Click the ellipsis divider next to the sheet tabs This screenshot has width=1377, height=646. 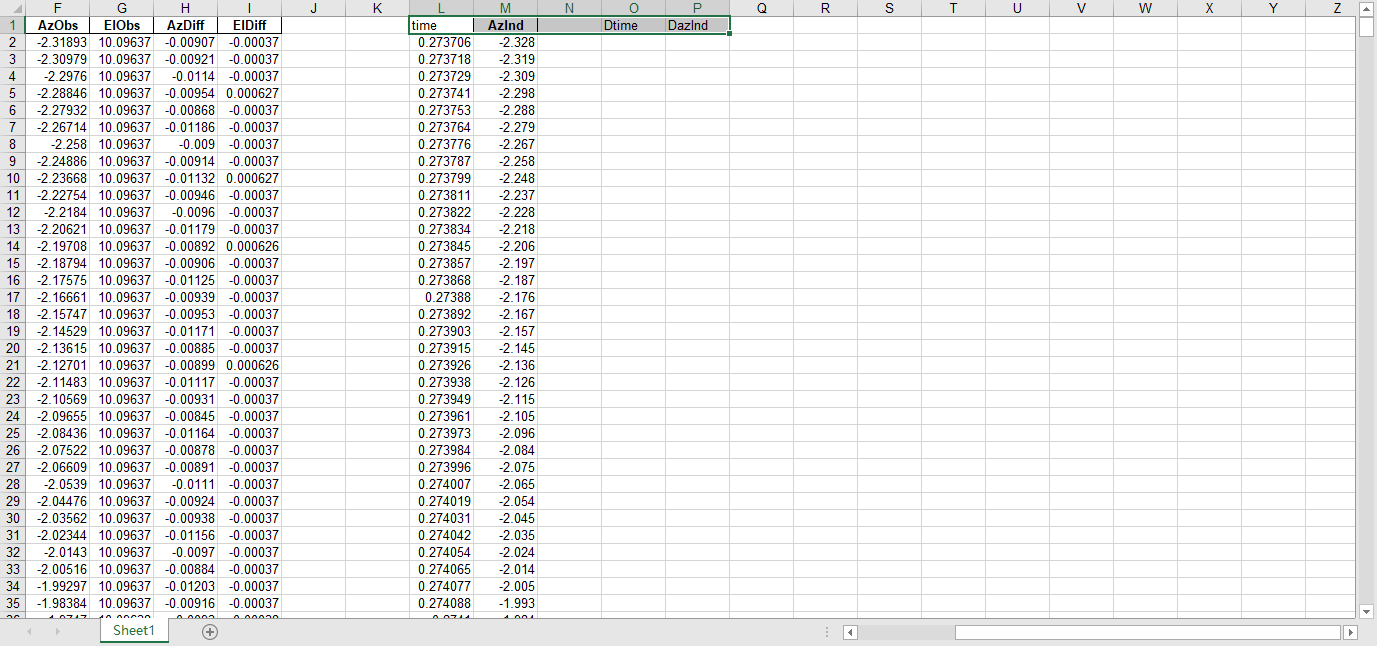point(826,631)
